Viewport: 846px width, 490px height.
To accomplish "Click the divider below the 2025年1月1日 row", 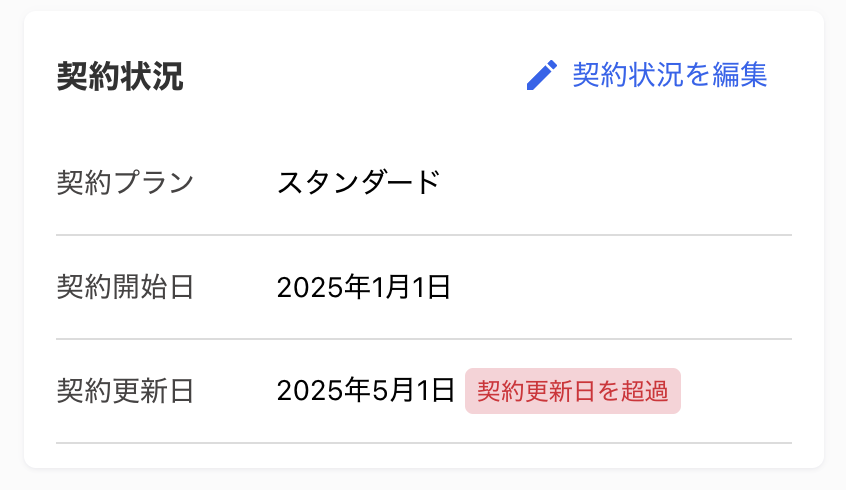I will click(424, 339).
